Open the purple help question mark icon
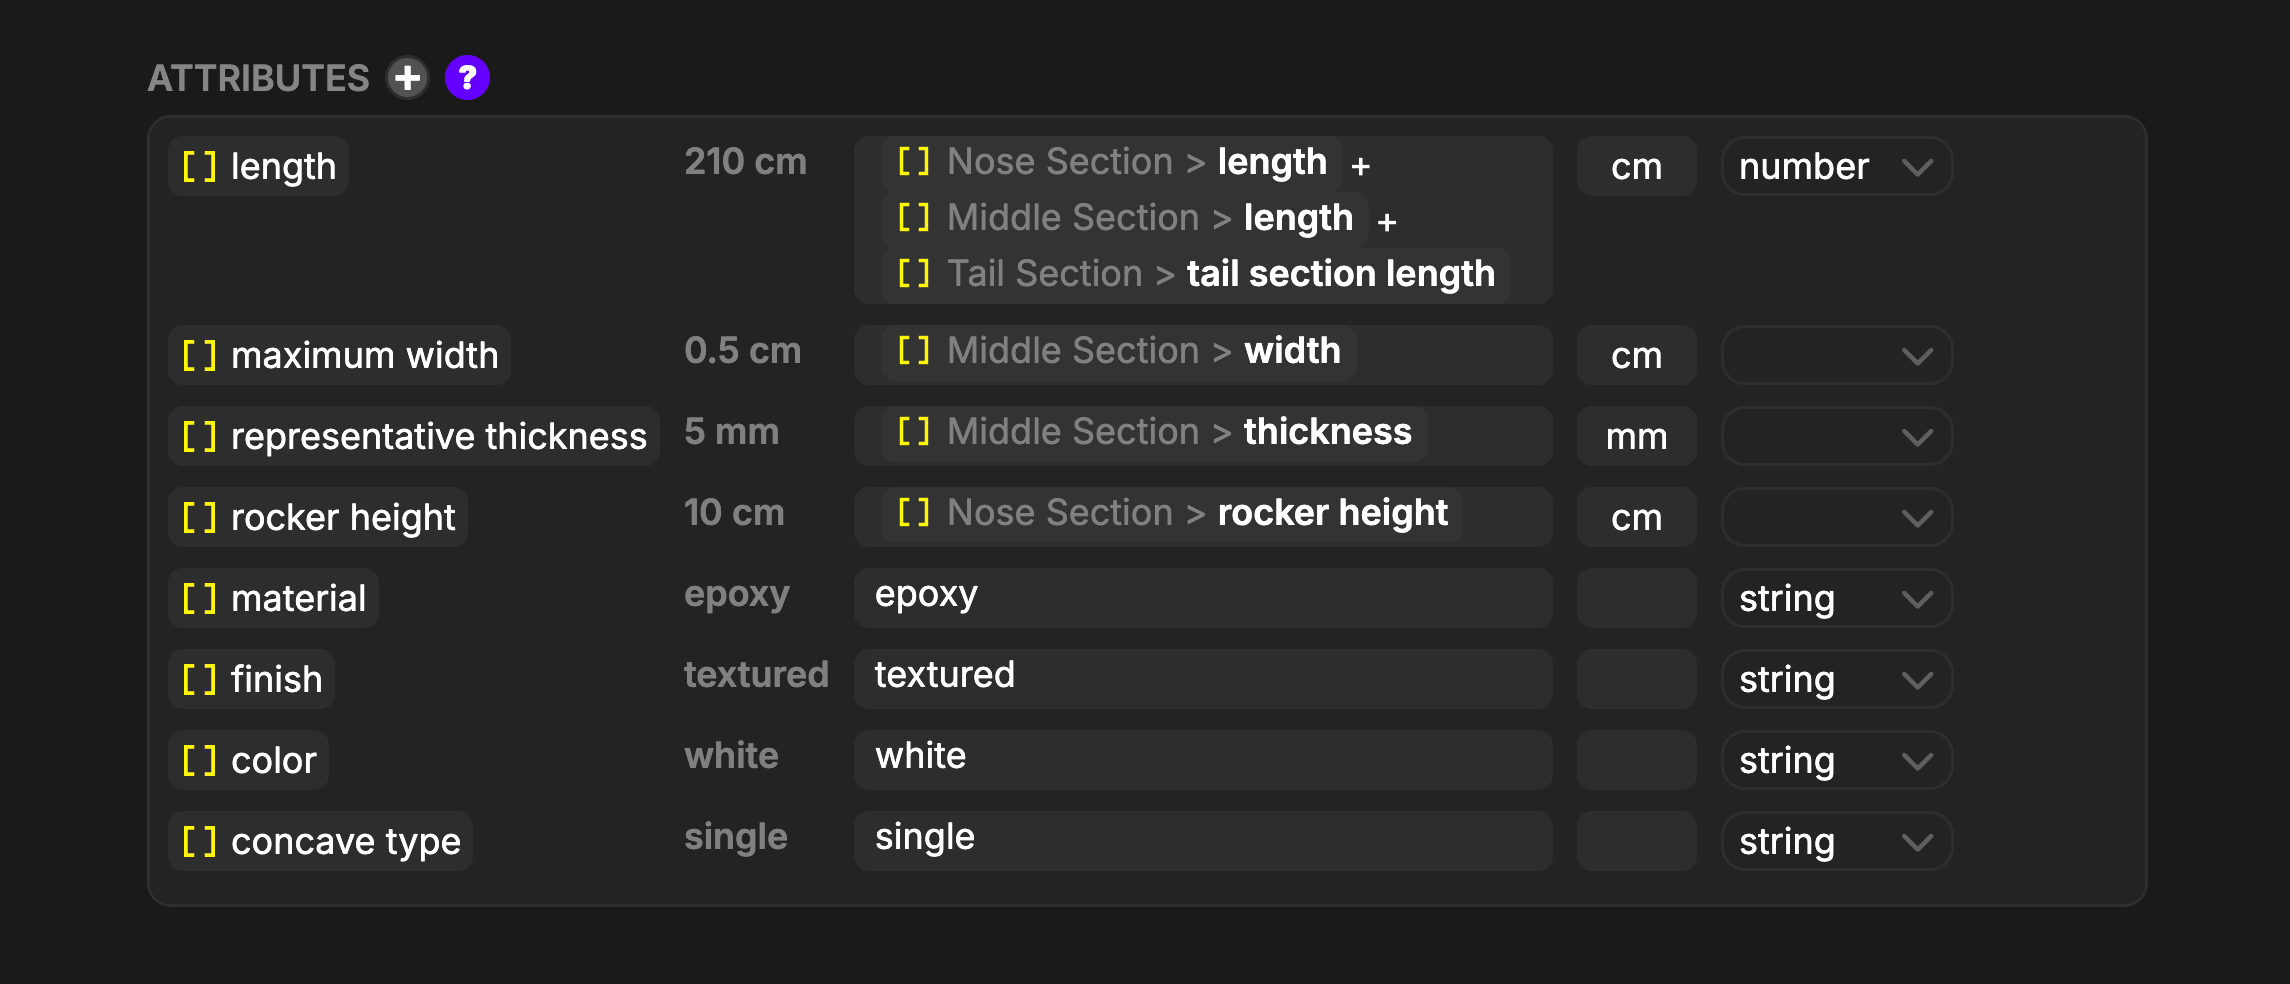Screen dimensions: 2290x984 coord(467,78)
